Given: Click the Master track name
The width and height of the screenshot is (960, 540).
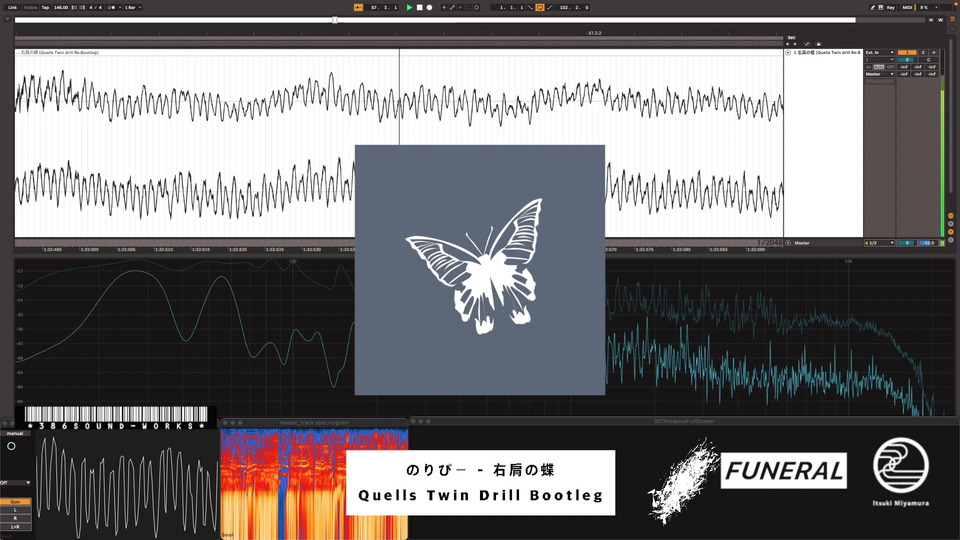Looking at the screenshot, I should pyautogui.click(x=802, y=243).
